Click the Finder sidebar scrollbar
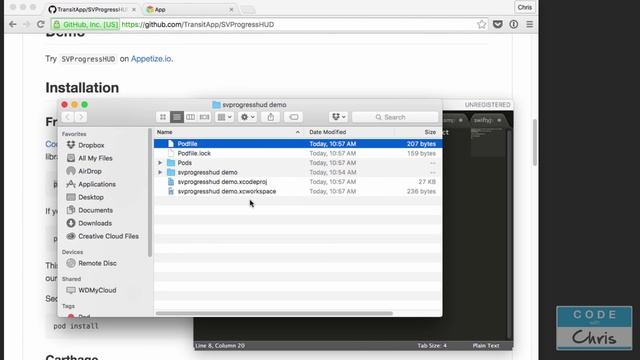The image size is (640, 360). coord(150,193)
